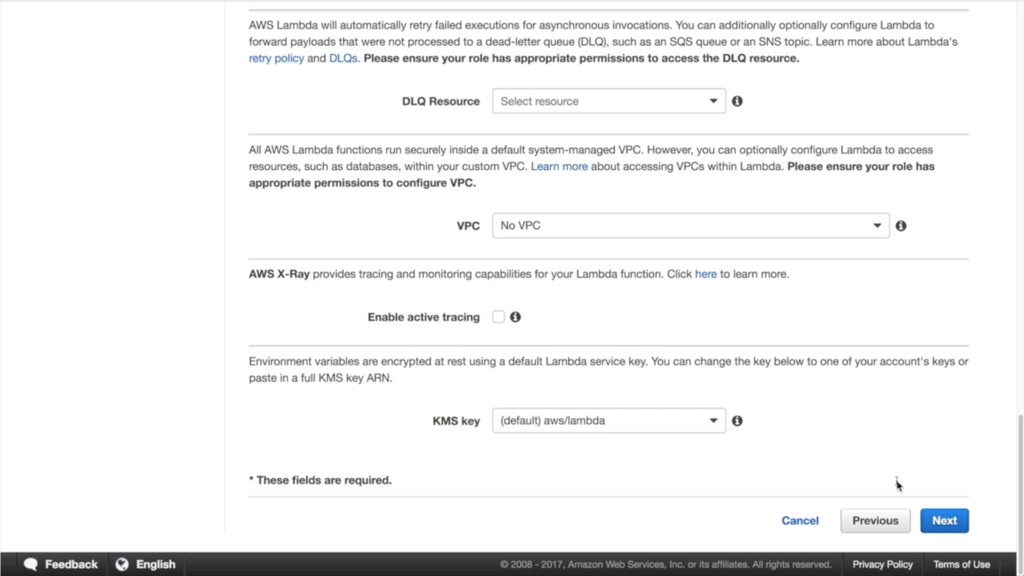Click the info icon beside DLQ Resource
The height and width of the screenshot is (576, 1024).
point(737,101)
